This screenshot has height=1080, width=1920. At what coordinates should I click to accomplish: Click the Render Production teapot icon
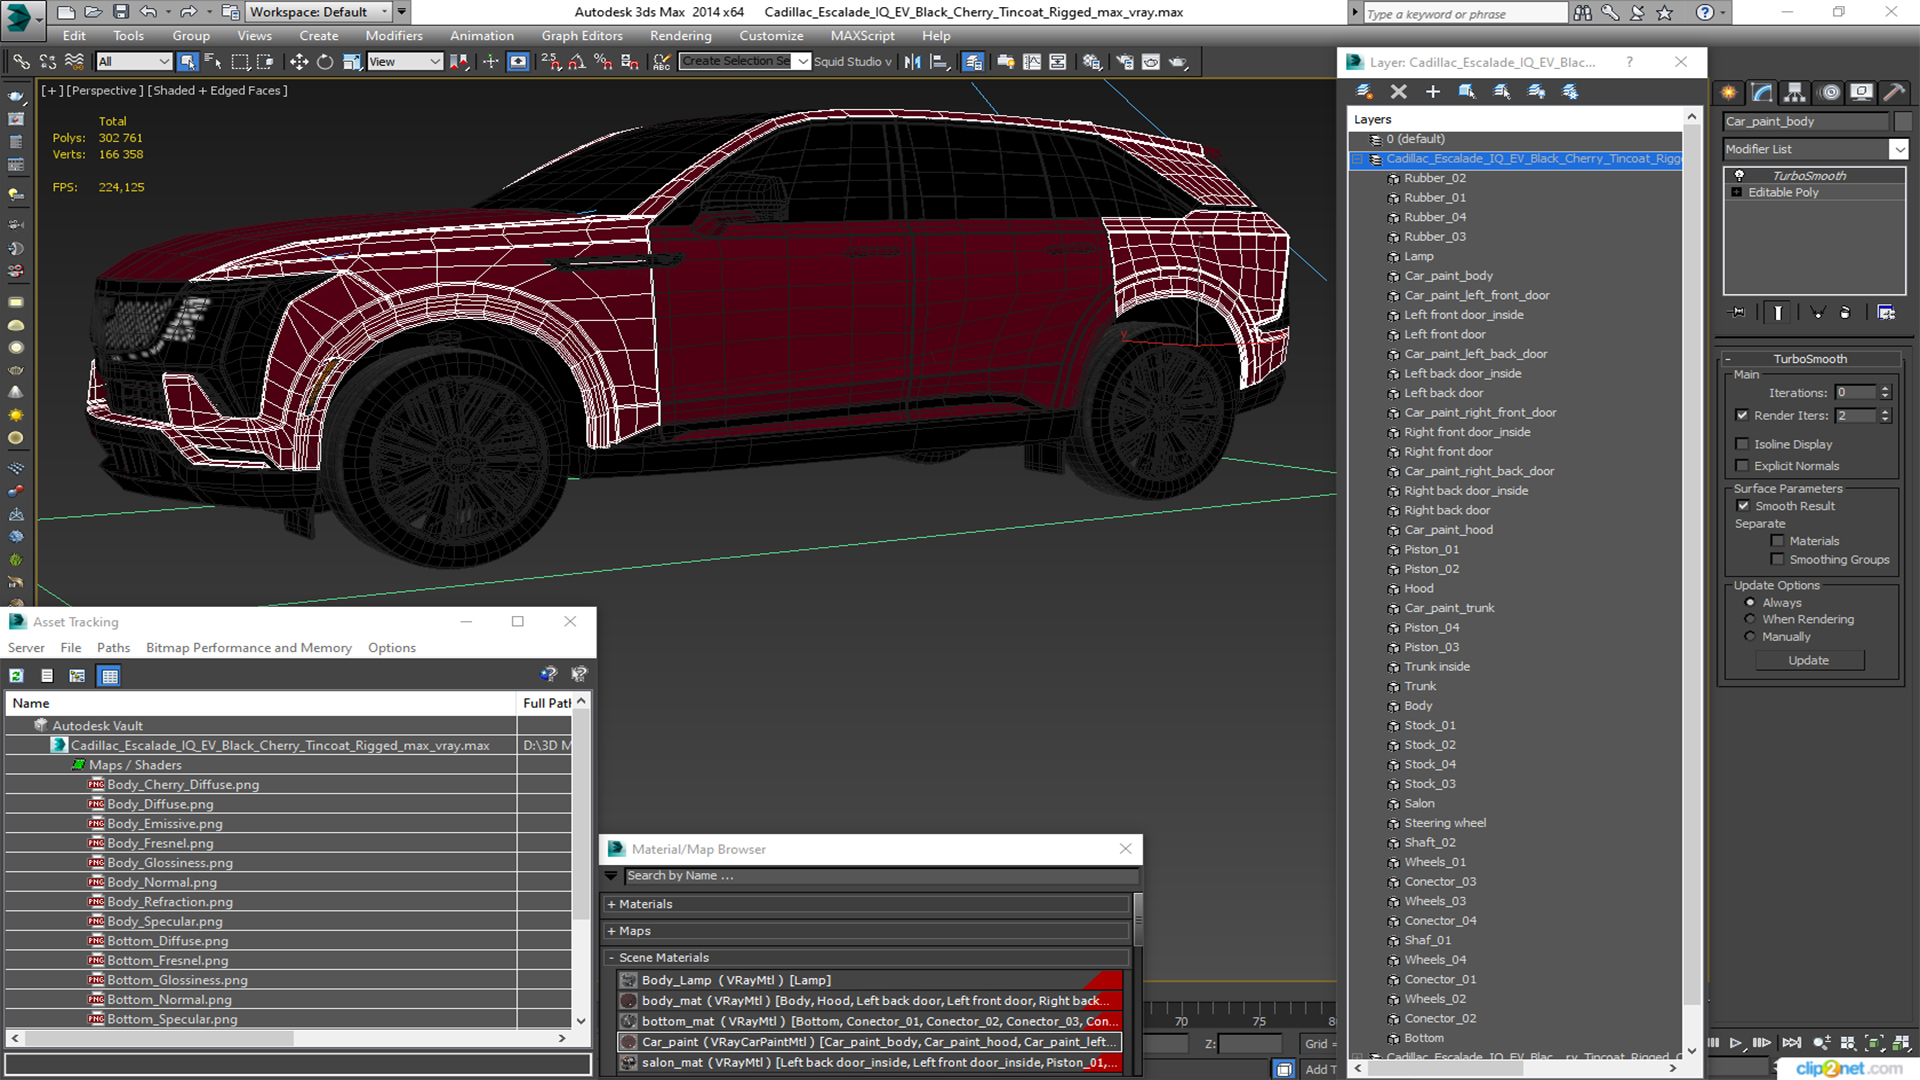point(1178,62)
